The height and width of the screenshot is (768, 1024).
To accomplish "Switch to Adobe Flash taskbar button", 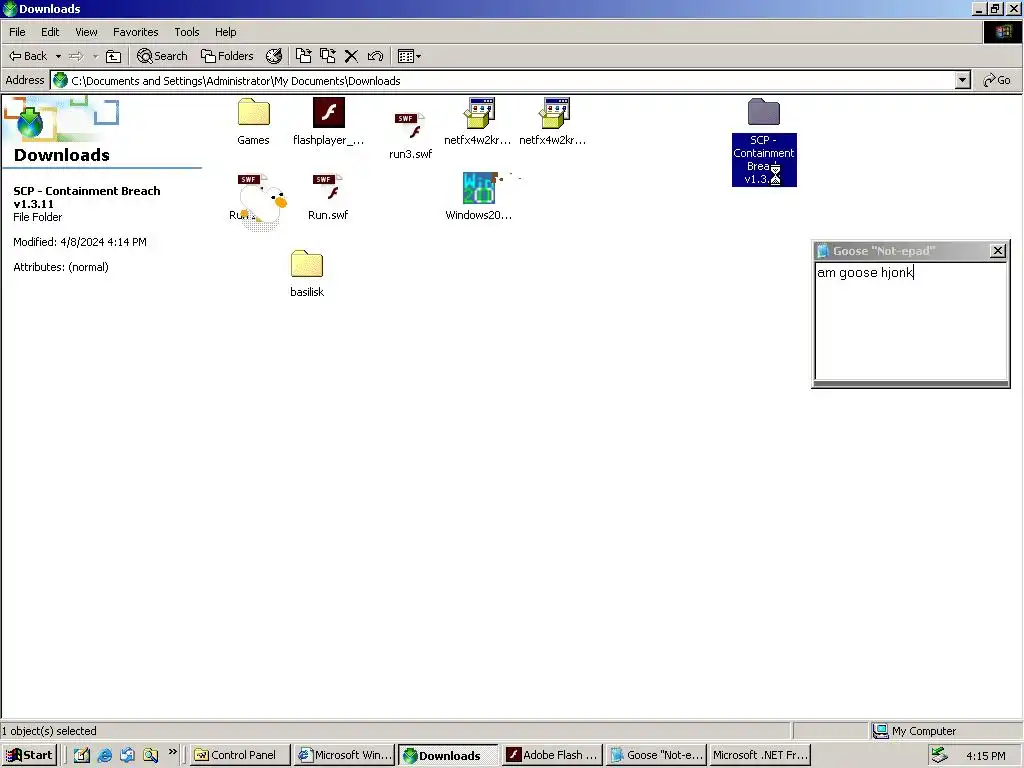I will [552, 755].
